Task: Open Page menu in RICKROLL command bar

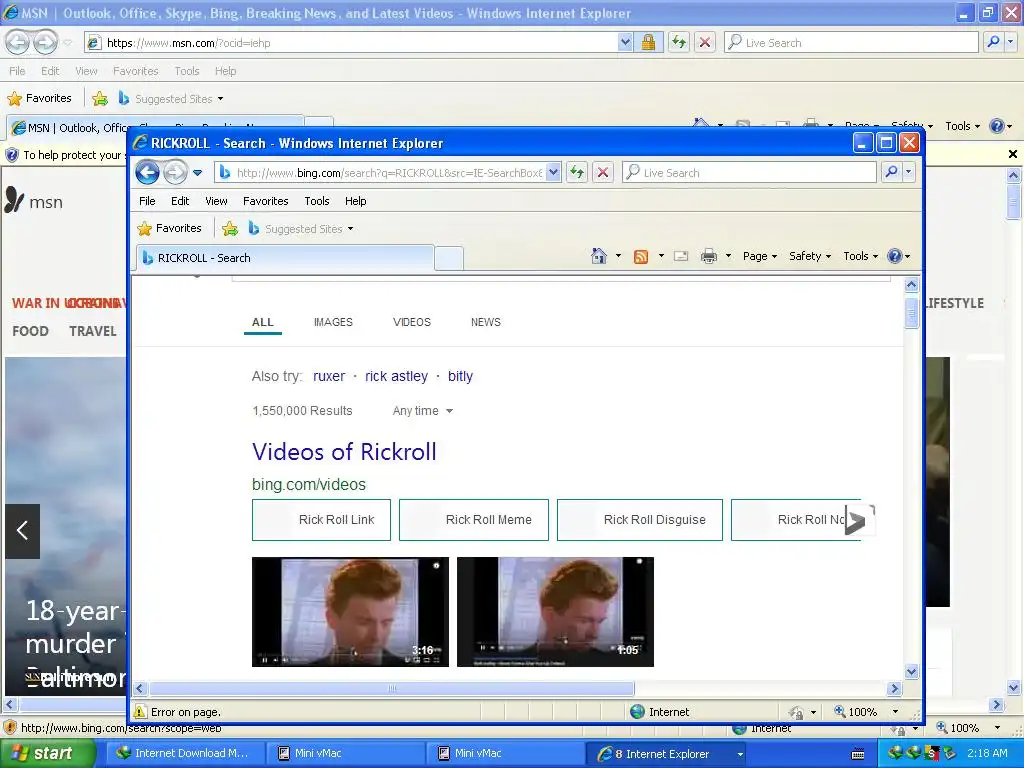Action: click(x=760, y=256)
